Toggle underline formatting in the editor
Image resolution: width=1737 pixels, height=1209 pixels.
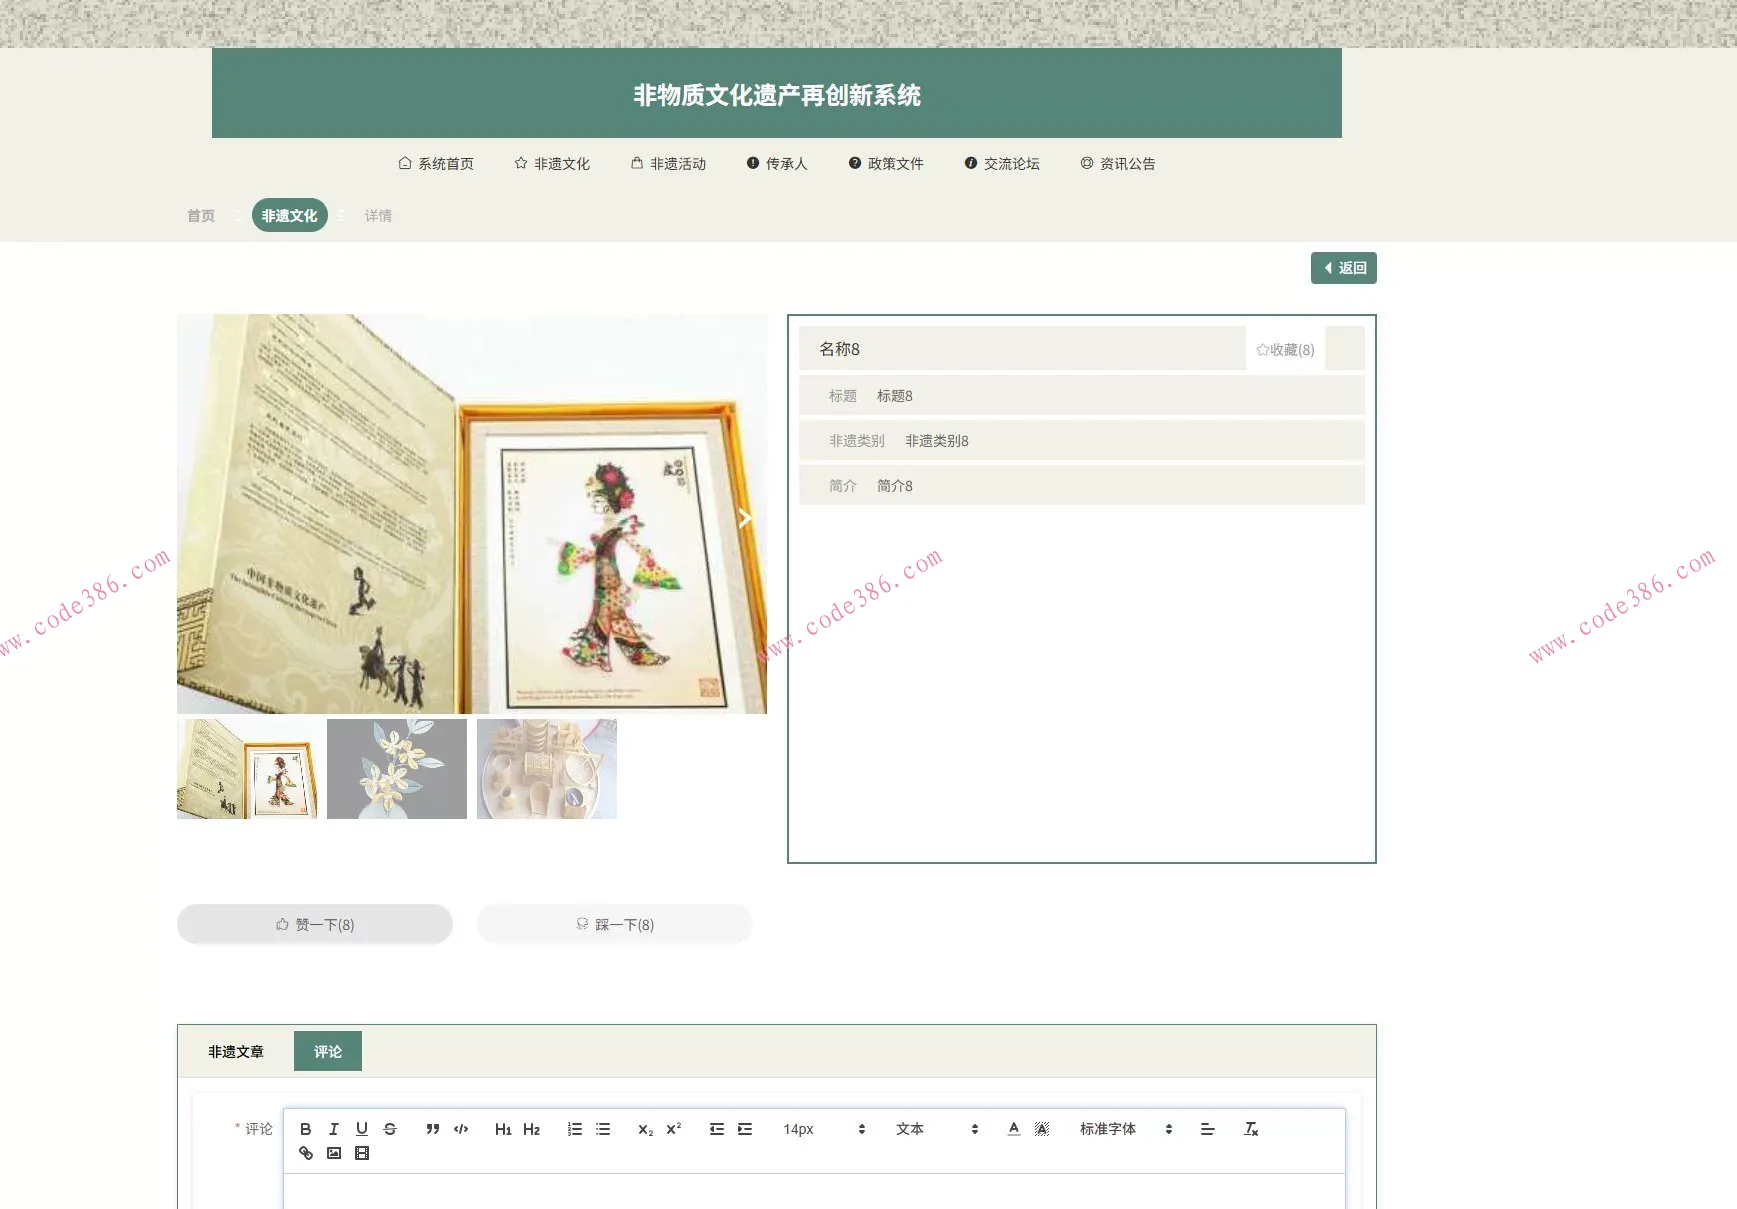click(362, 1128)
